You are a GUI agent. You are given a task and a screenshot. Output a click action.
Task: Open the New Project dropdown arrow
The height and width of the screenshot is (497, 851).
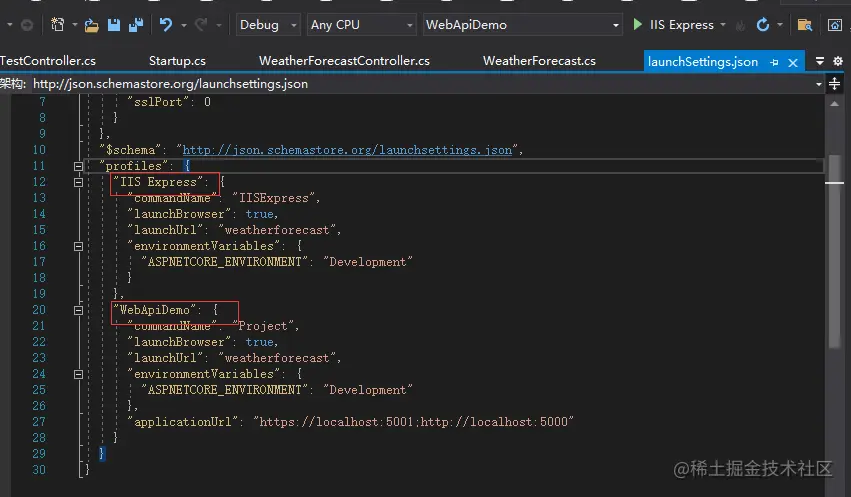74,25
